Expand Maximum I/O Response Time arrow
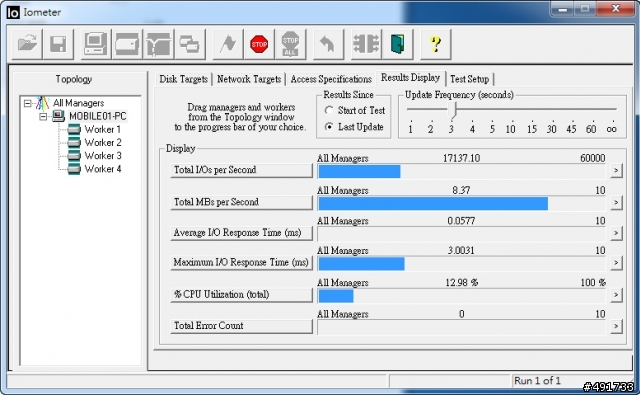Screen dimensions: 640x395 pyautogui.click(x=616, y=262)
